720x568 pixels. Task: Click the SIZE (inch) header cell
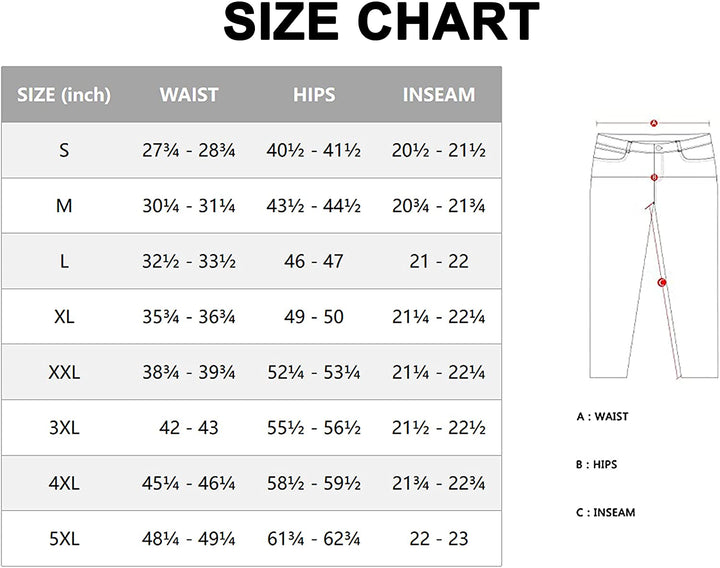point(64,95)
